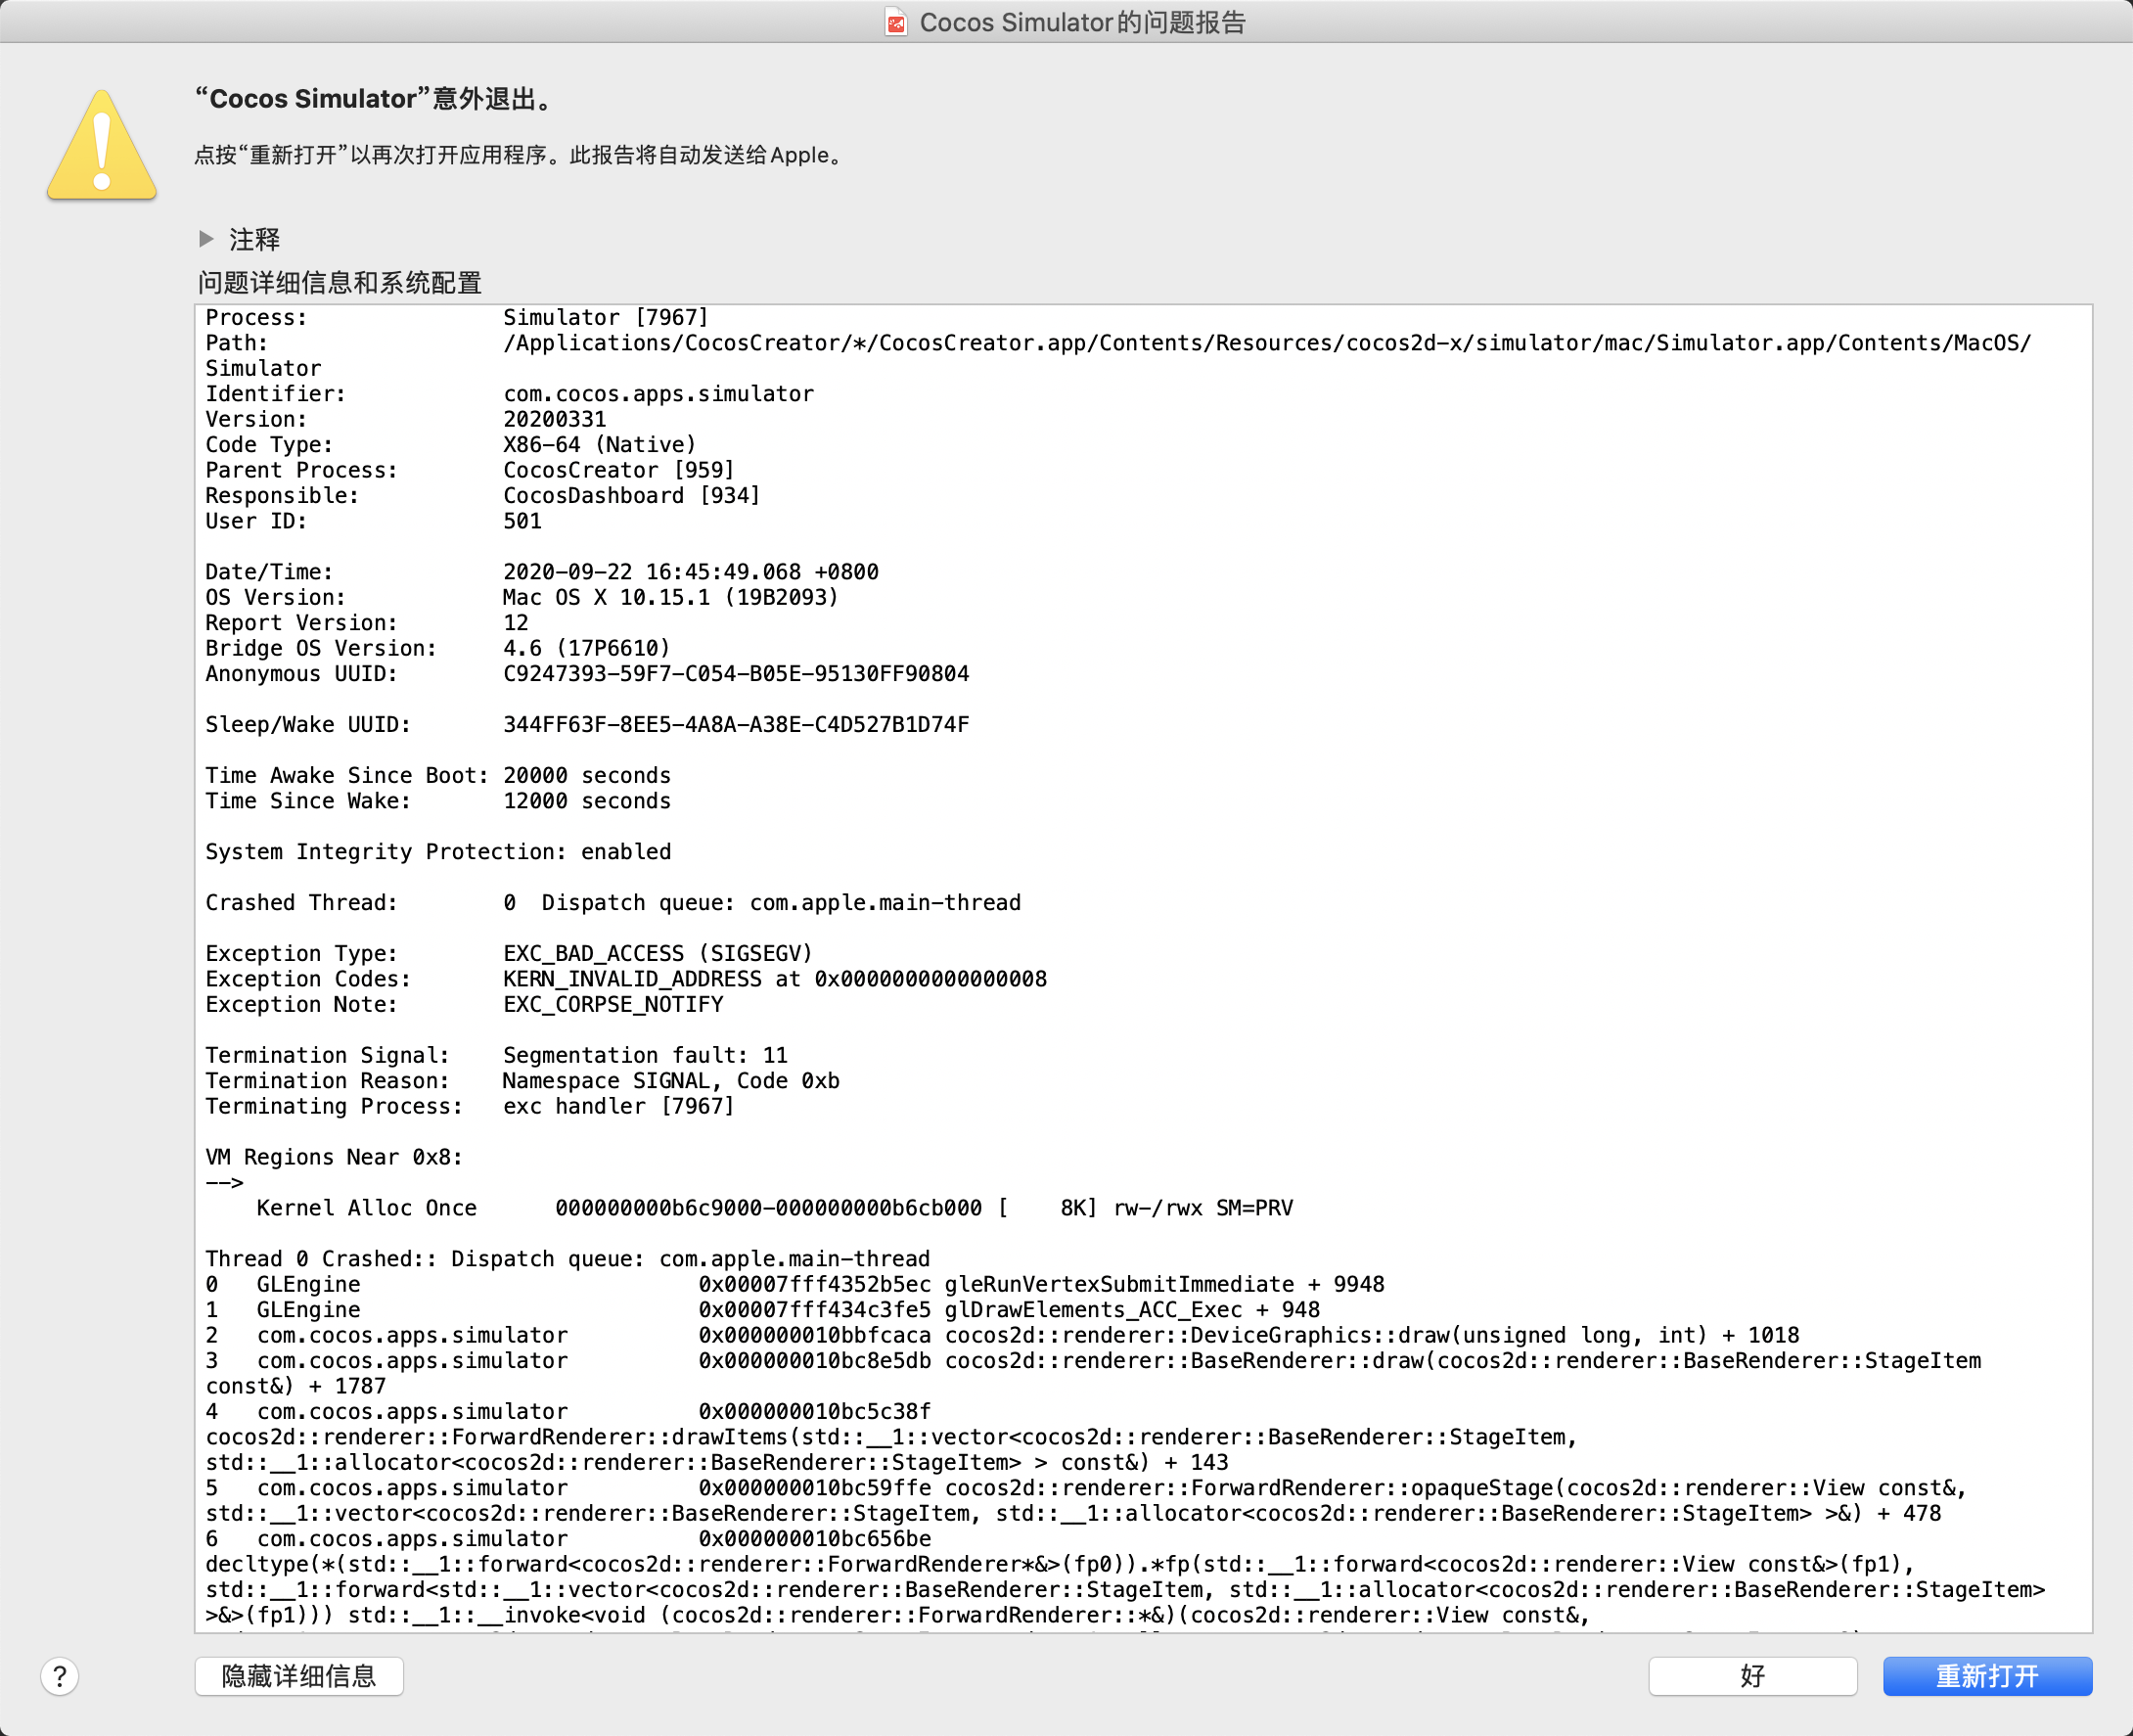The height and width of the screenshot is (1736, 2133).
Task: Click the 好 button
Action: click(x=1751, y=1676)
